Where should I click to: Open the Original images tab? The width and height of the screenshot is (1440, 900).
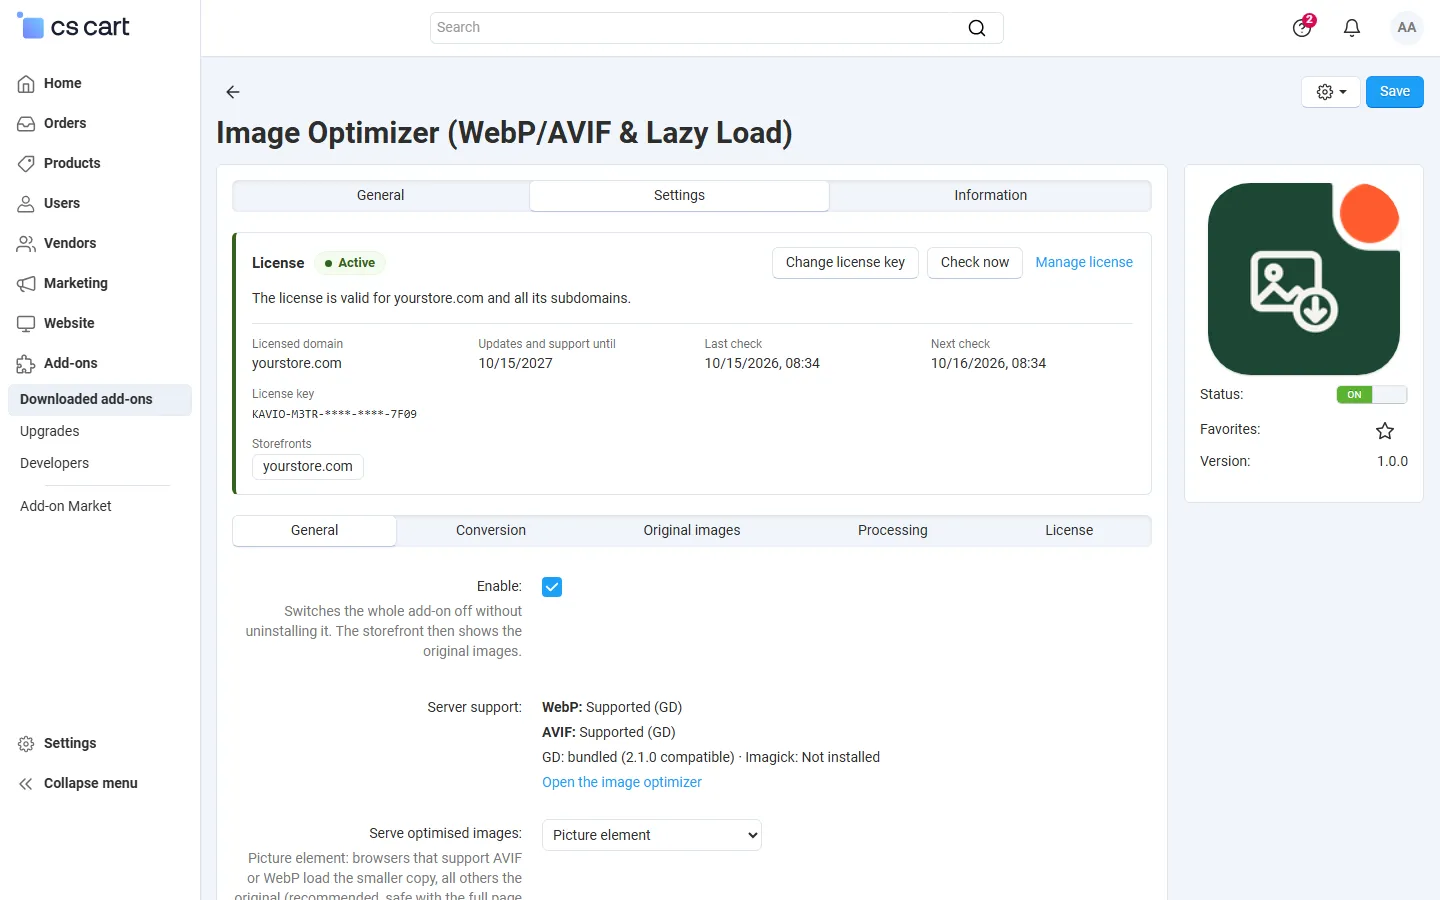(x=692, y=531)
